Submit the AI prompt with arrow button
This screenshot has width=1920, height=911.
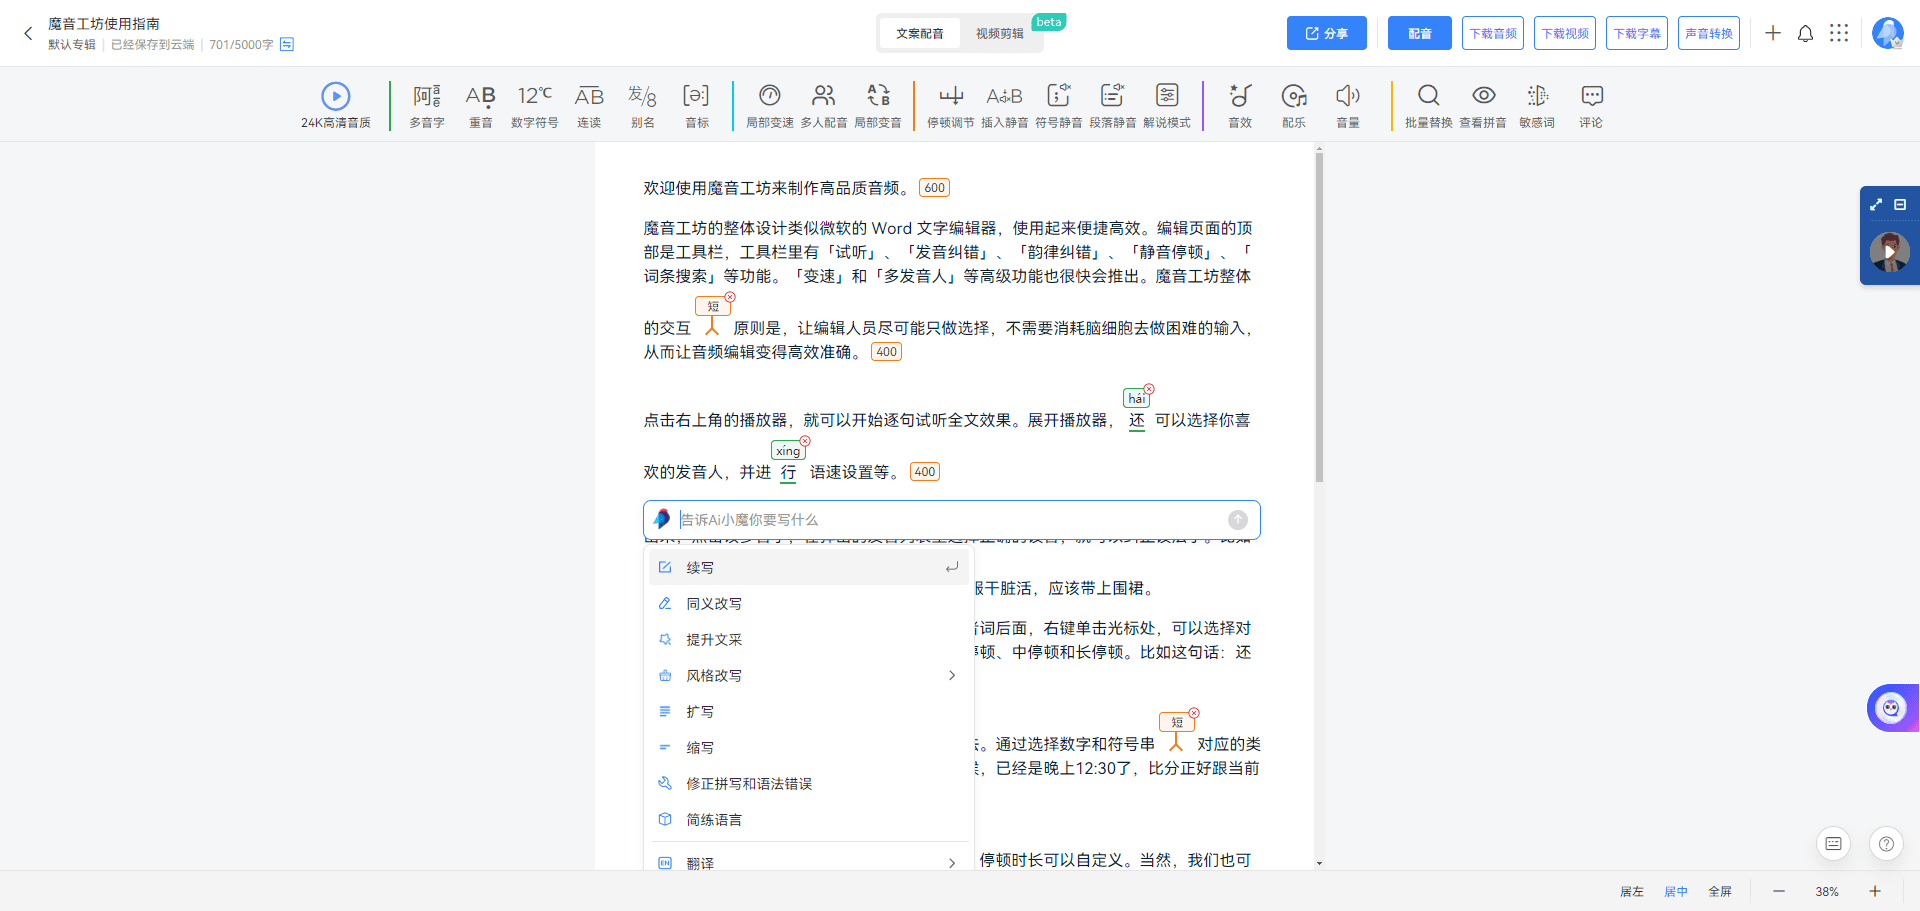click(1238, 520)
